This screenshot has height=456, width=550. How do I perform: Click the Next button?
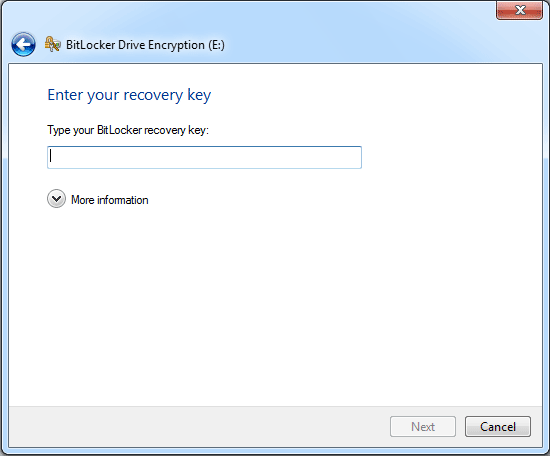click(x=423, y=427)
